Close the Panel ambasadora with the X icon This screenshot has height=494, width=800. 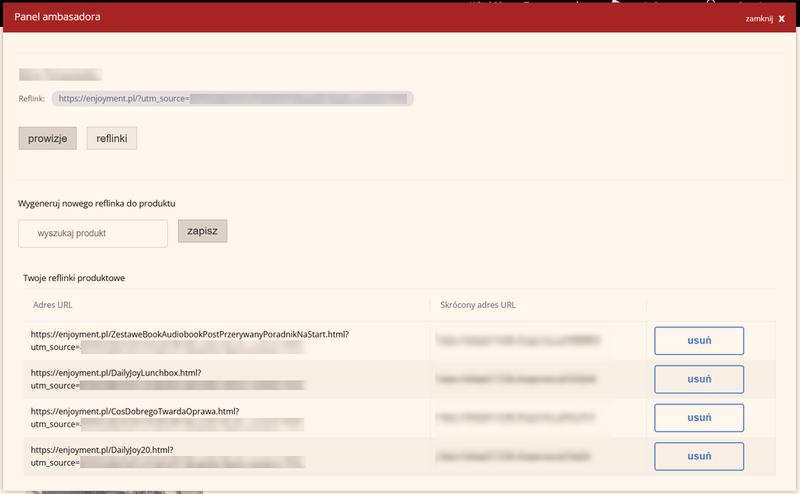(x=782, y=19)
